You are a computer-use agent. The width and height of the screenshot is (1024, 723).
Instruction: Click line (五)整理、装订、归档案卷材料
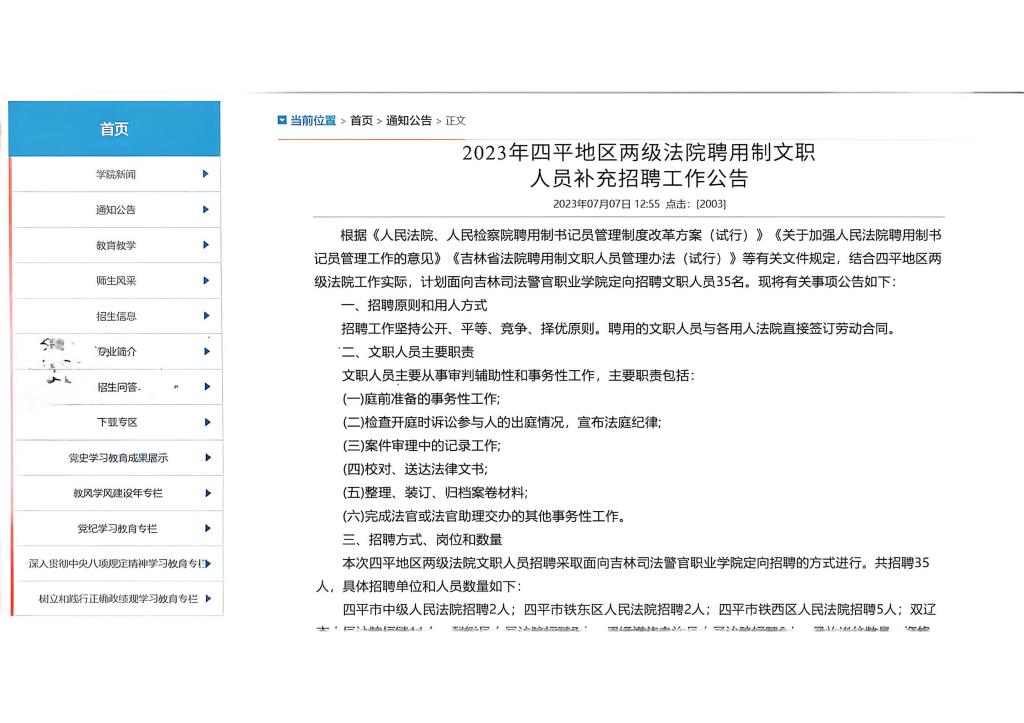coord(435,492)
